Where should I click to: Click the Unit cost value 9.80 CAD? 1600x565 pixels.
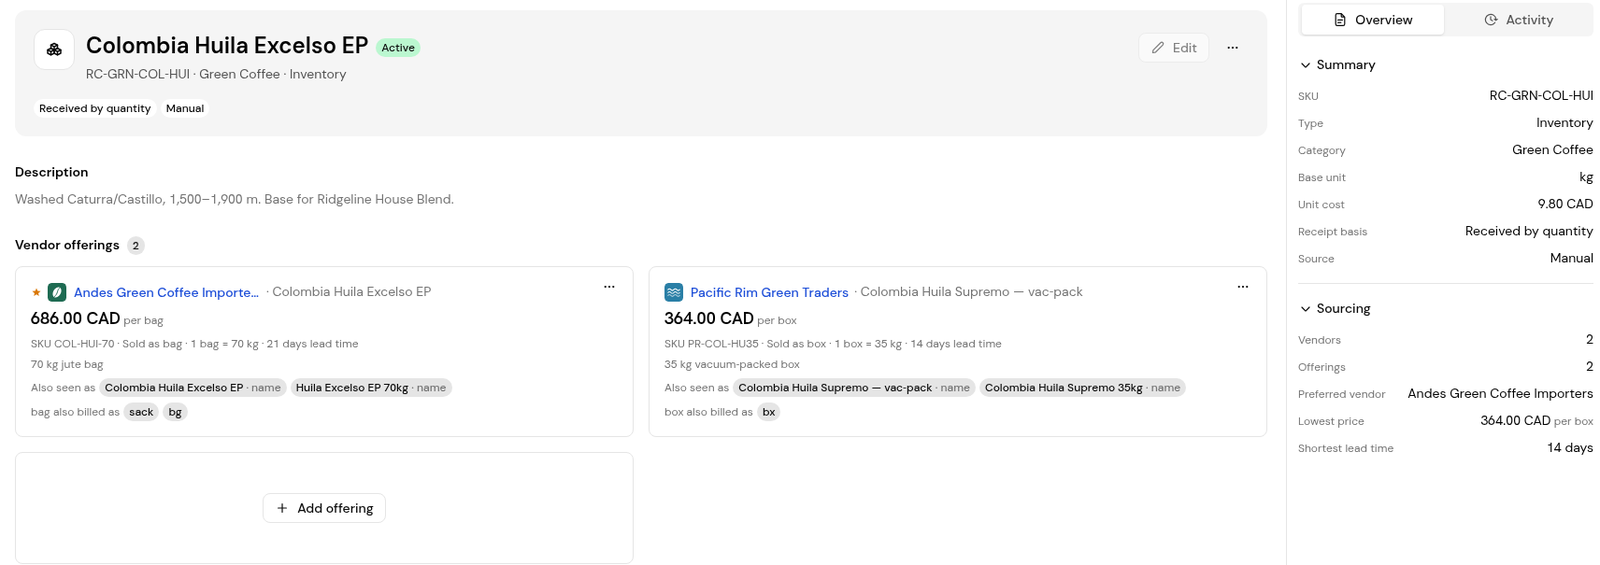pos(1565,204)
